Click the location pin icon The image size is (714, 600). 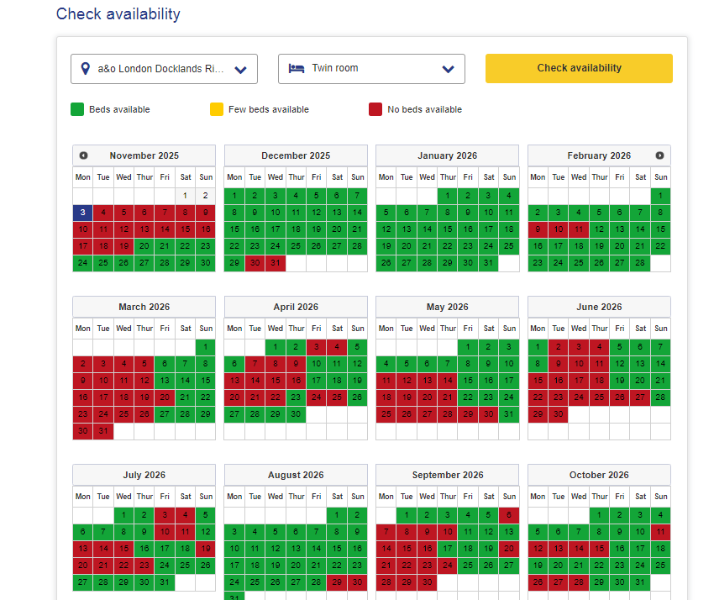coord(85,69)
